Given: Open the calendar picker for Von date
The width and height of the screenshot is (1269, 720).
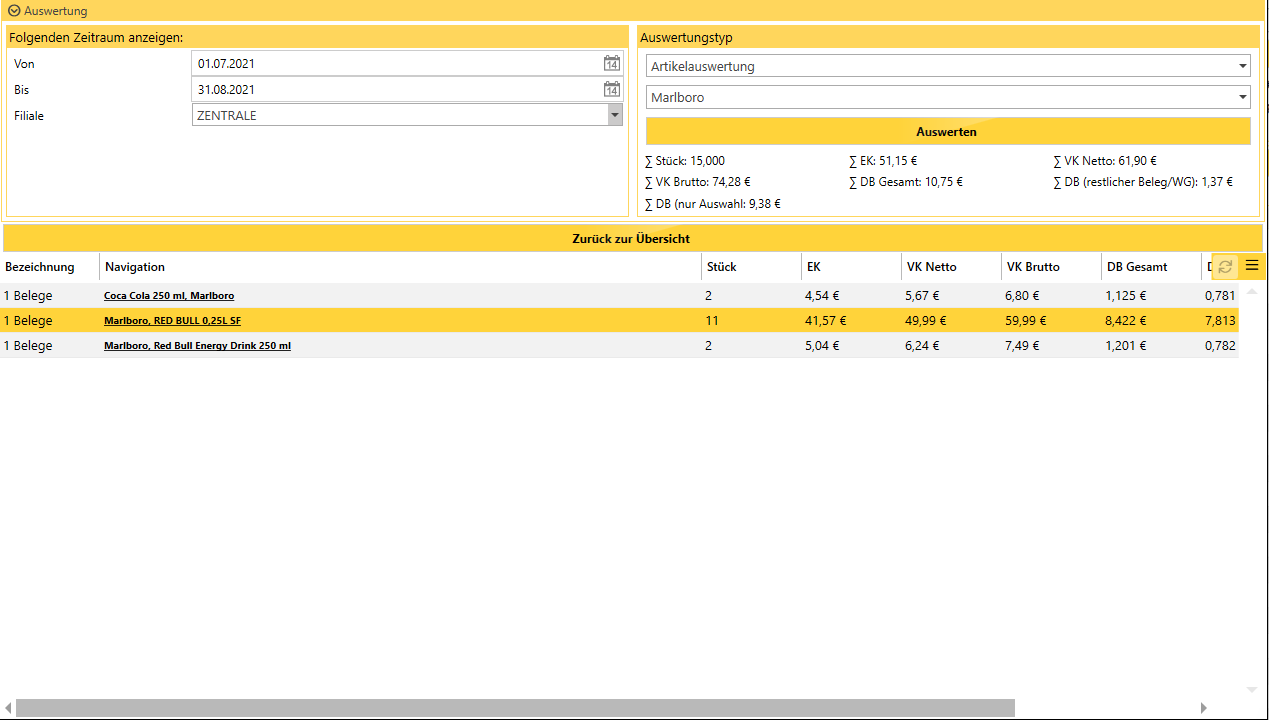Looking at the screenshot, I should [x=612, y=64].
